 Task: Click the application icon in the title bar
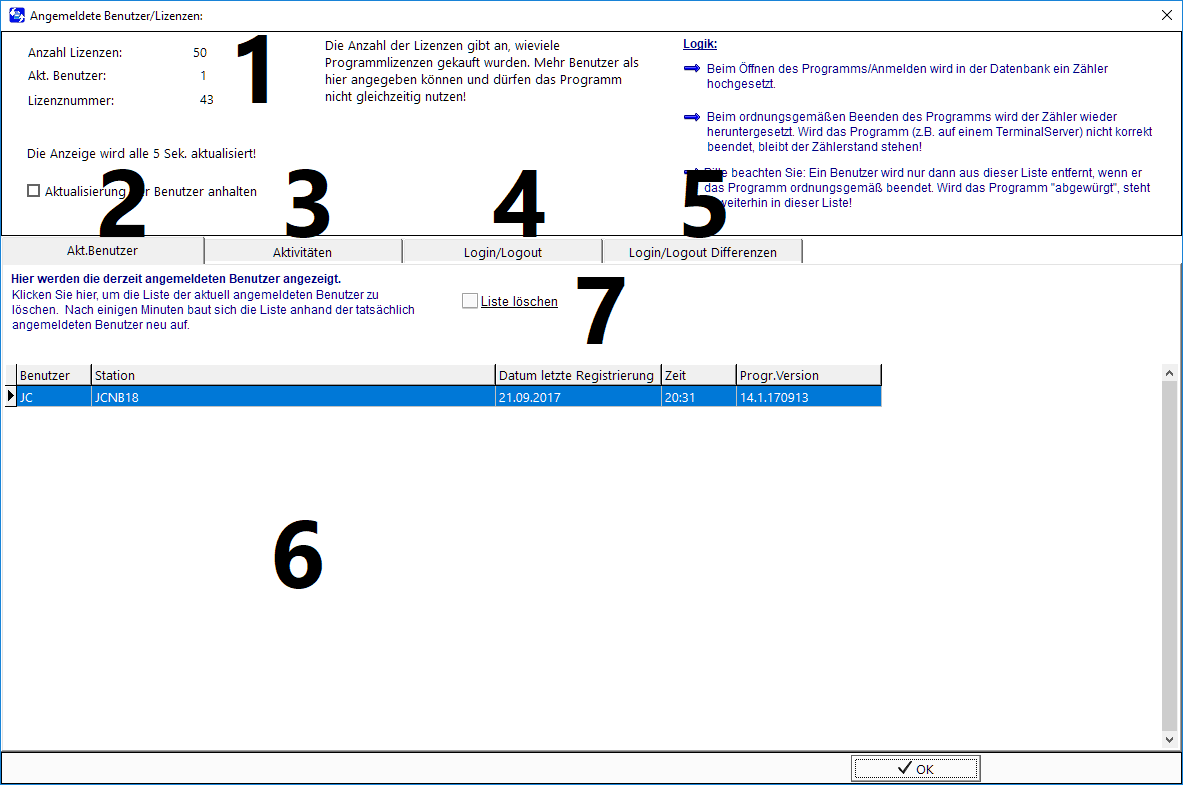[x=17, y=15]
